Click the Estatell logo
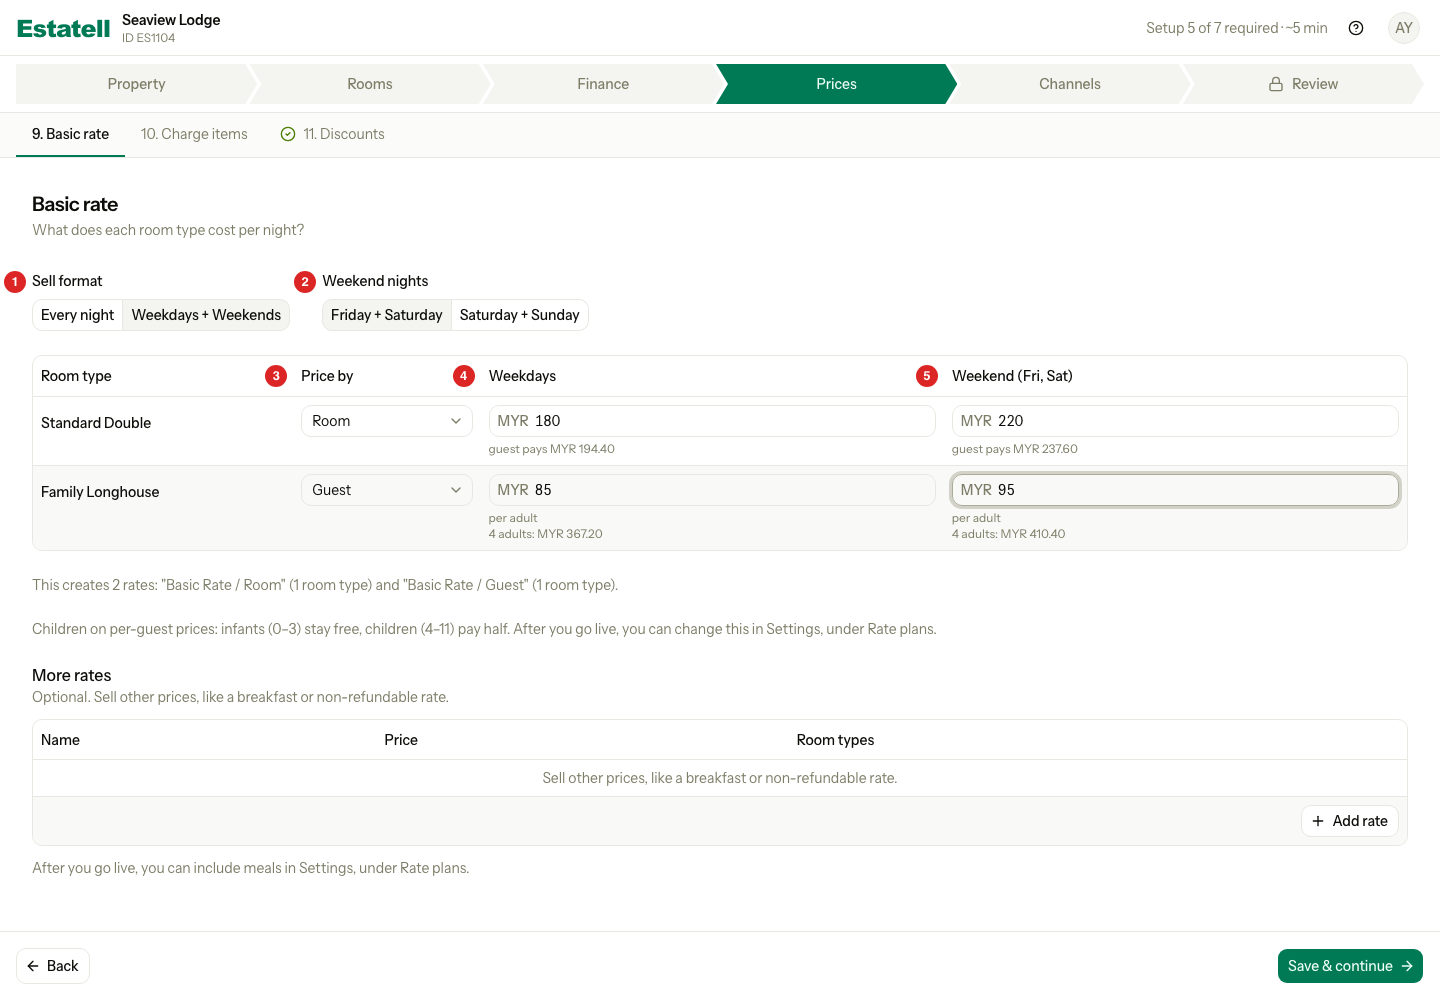Image resolution: width=1440 pixels, height=1000 pixels. [x=63, y=28]
